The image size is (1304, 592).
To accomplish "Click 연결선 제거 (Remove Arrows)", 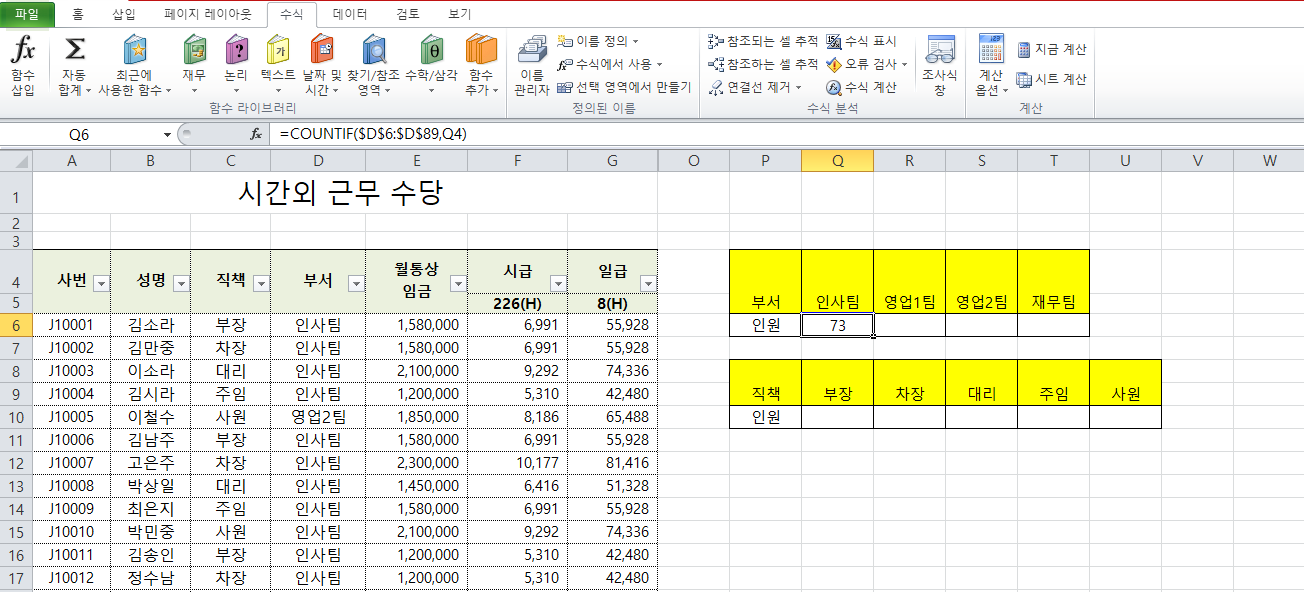I will click(x=755, y=87).
